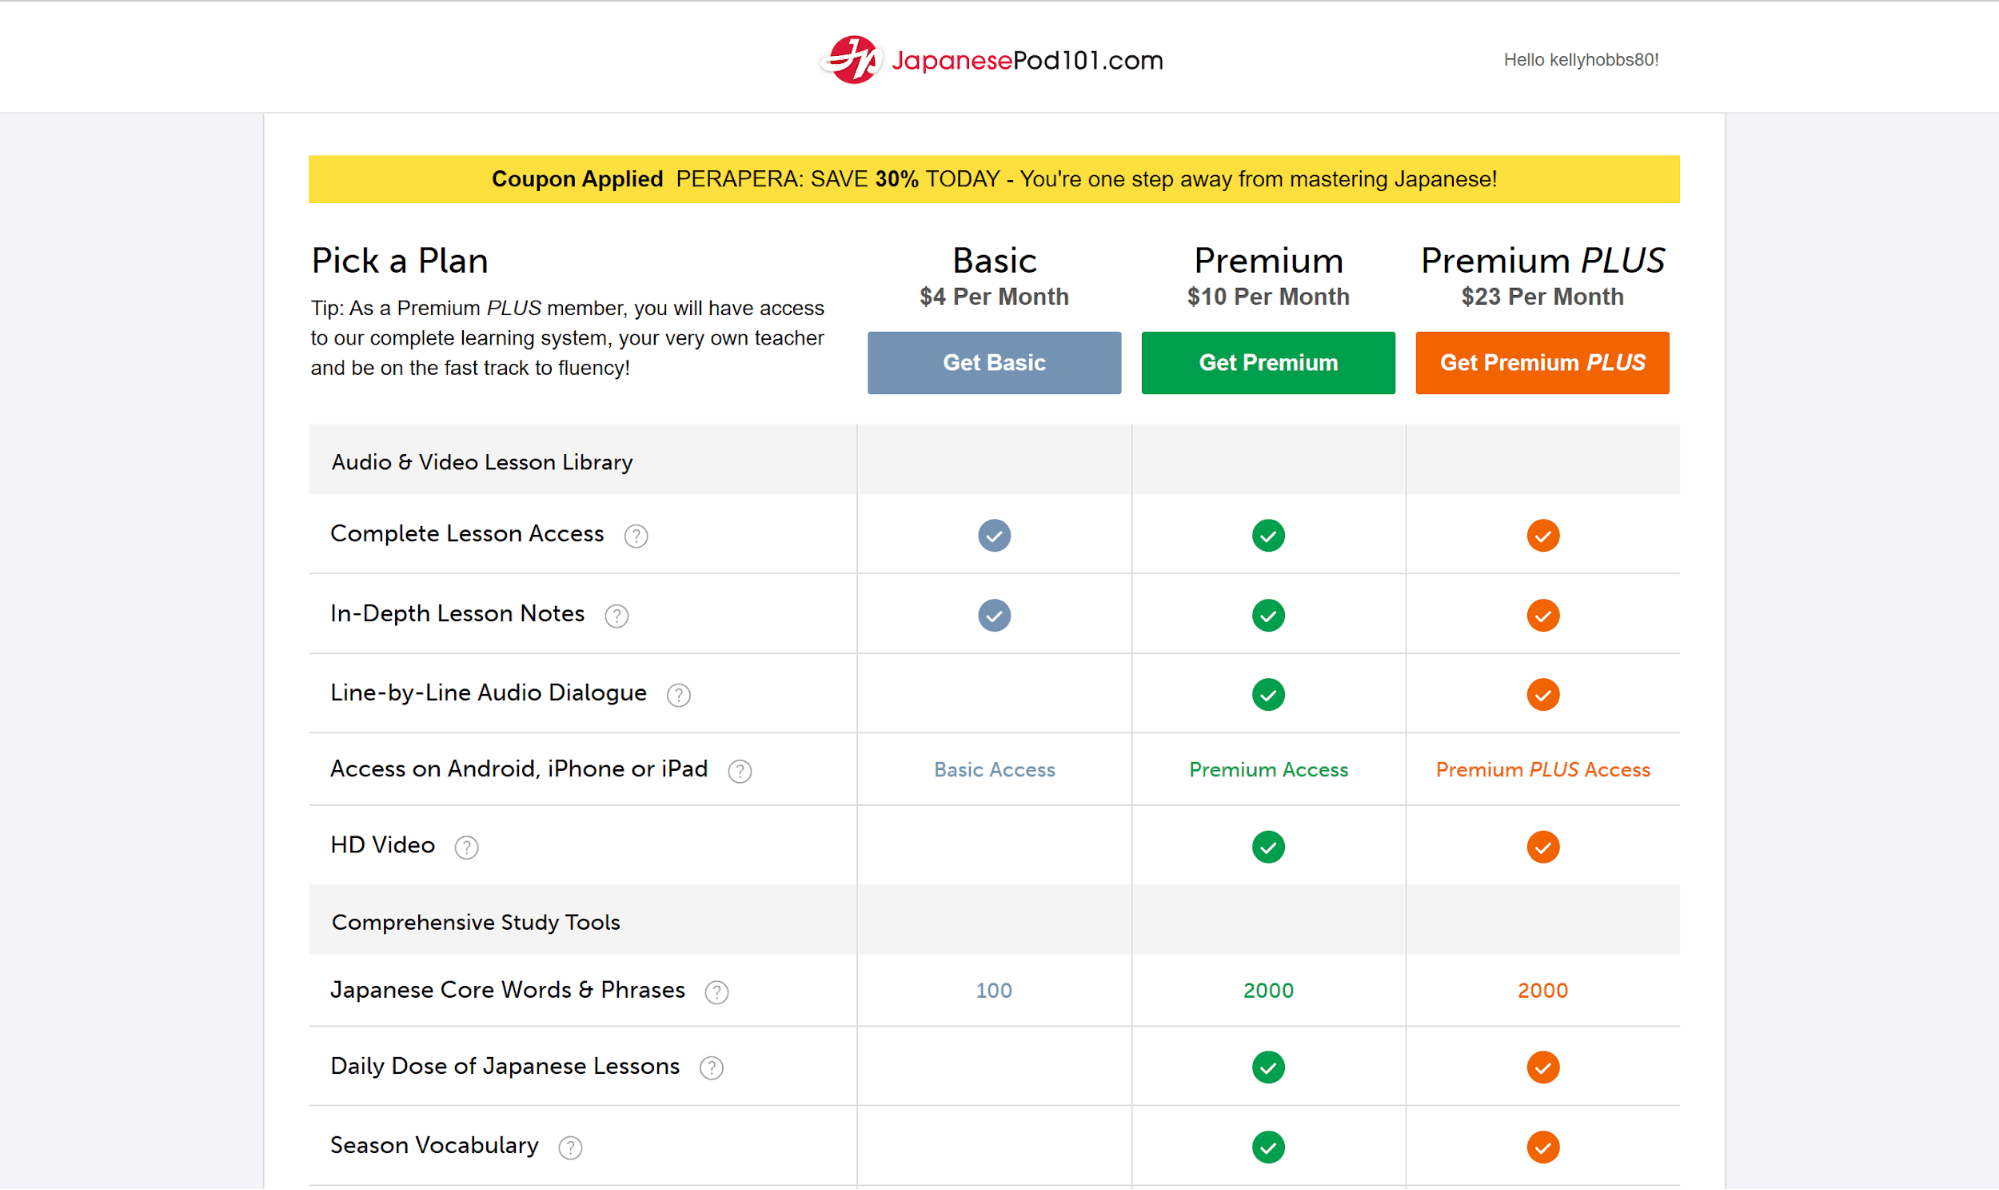Click JapanesePod101.com site name link
The image size is (1999, 1190).
[1027, 60]
